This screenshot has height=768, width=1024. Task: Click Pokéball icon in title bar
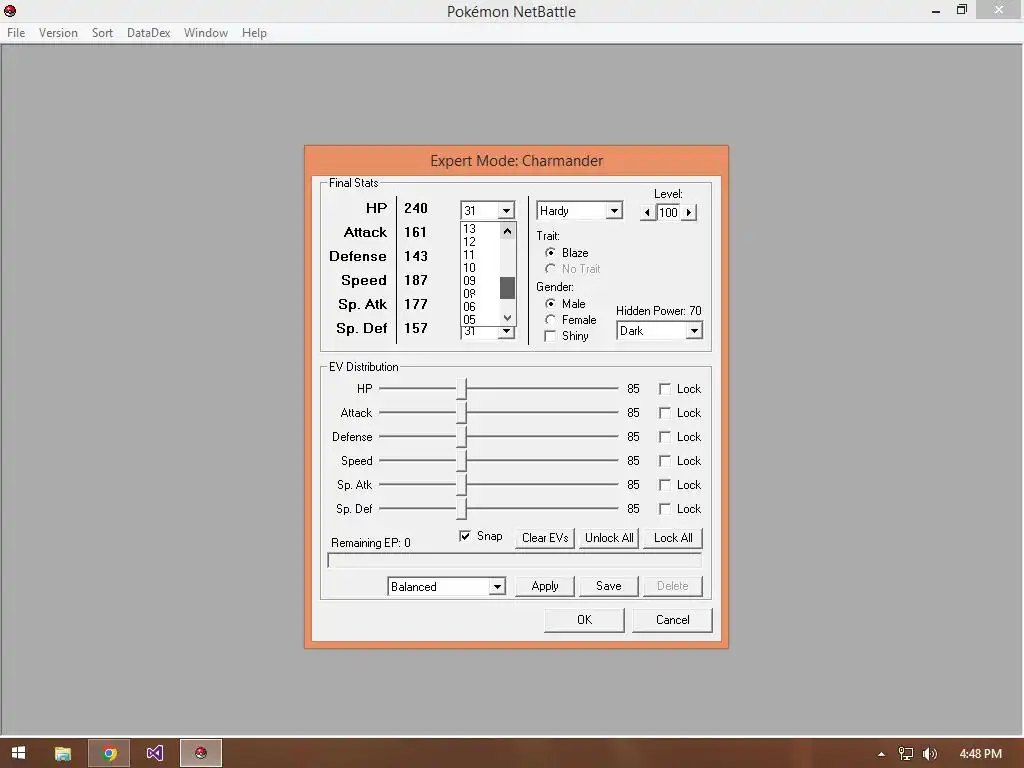pyautogui.click(x=10, y=10)
